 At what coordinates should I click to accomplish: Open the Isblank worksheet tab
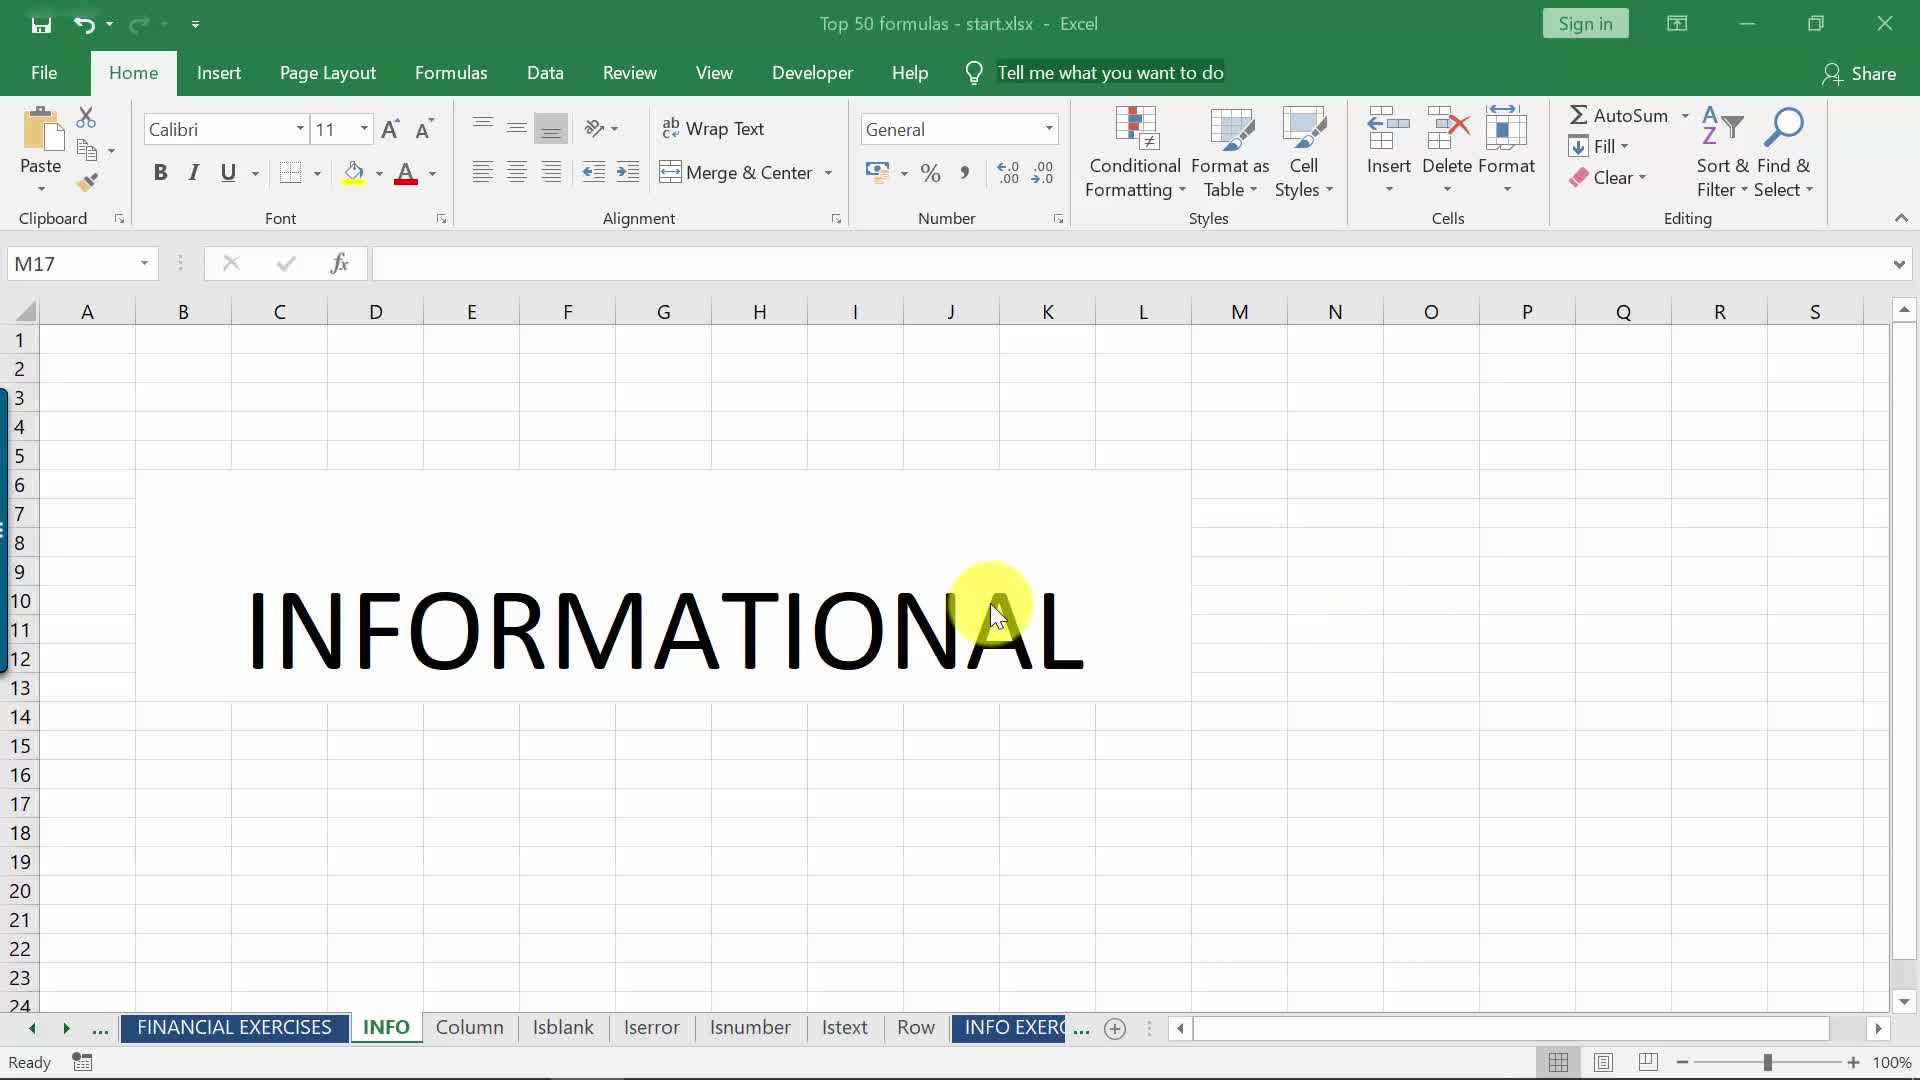coord(563,1027)
